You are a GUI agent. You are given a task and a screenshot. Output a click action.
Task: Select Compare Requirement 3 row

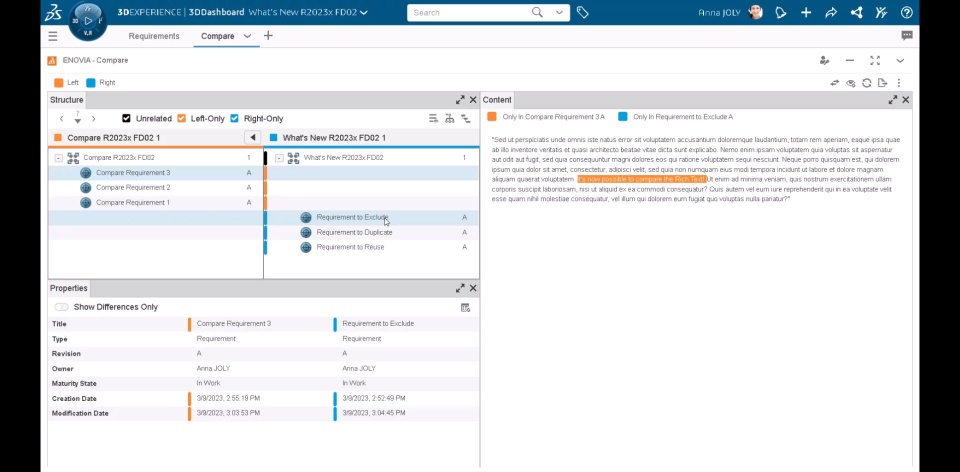156,173
